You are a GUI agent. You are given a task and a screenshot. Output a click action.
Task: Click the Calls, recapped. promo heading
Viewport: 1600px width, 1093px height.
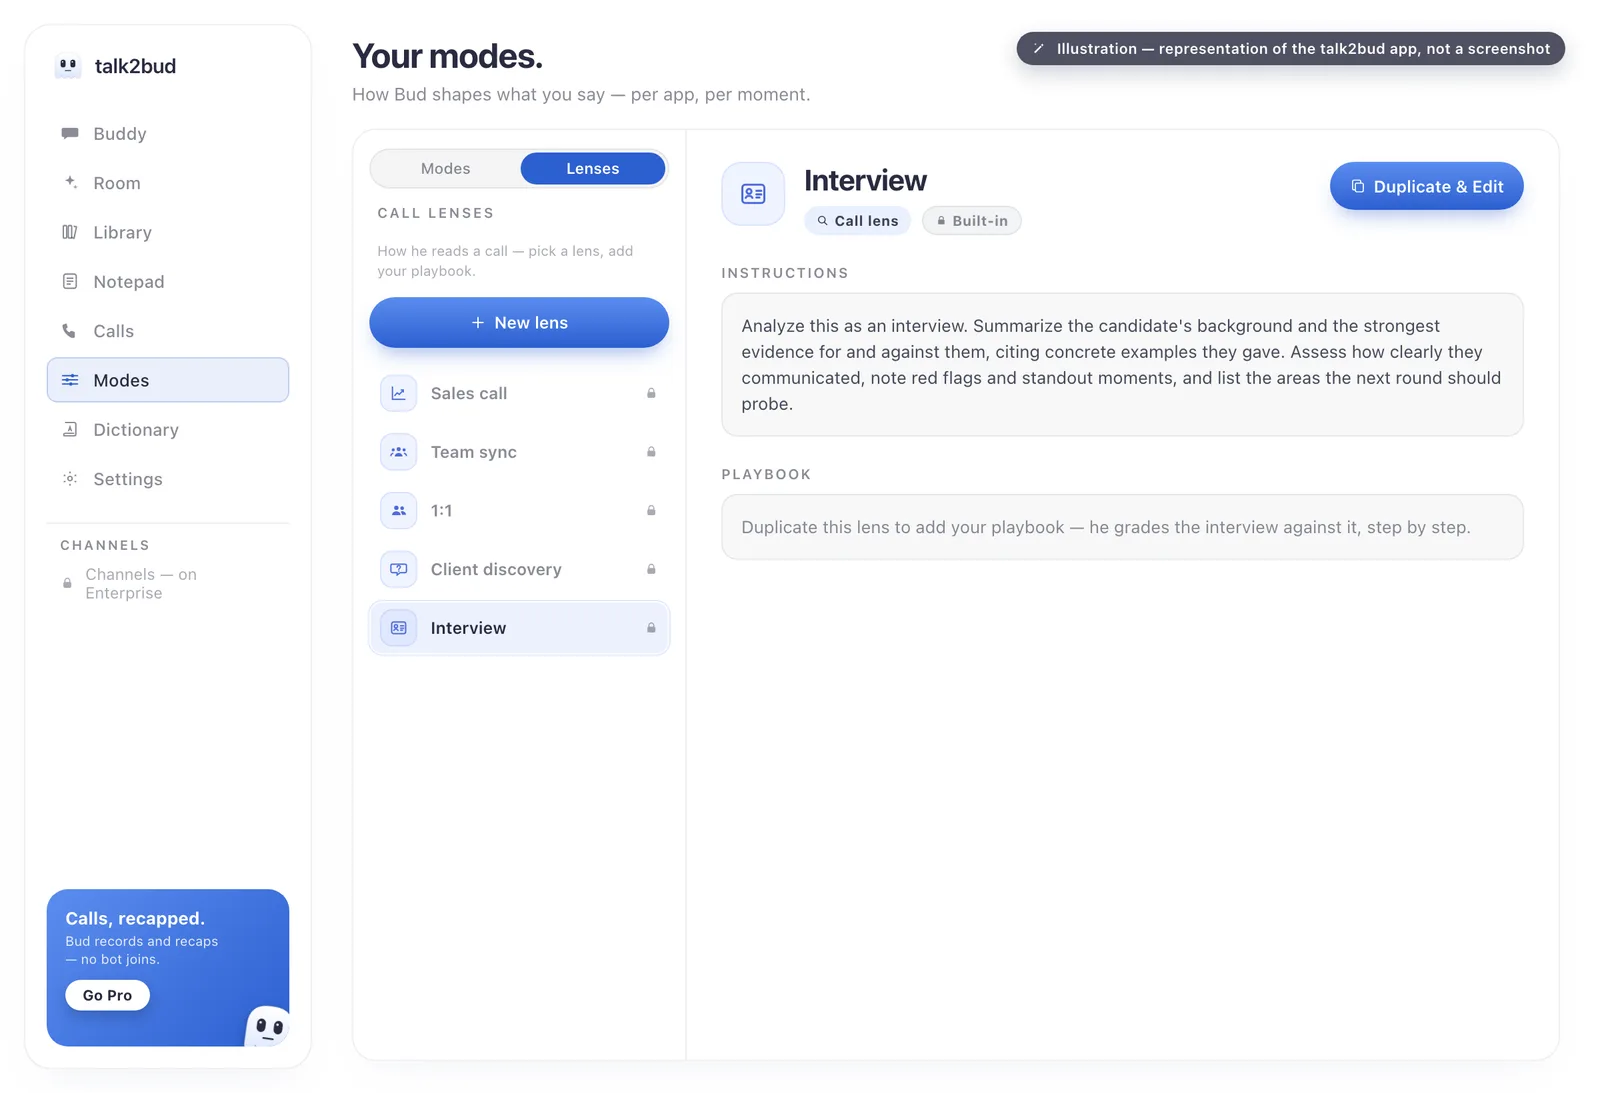pyautogui.click(x=135, y=918)
